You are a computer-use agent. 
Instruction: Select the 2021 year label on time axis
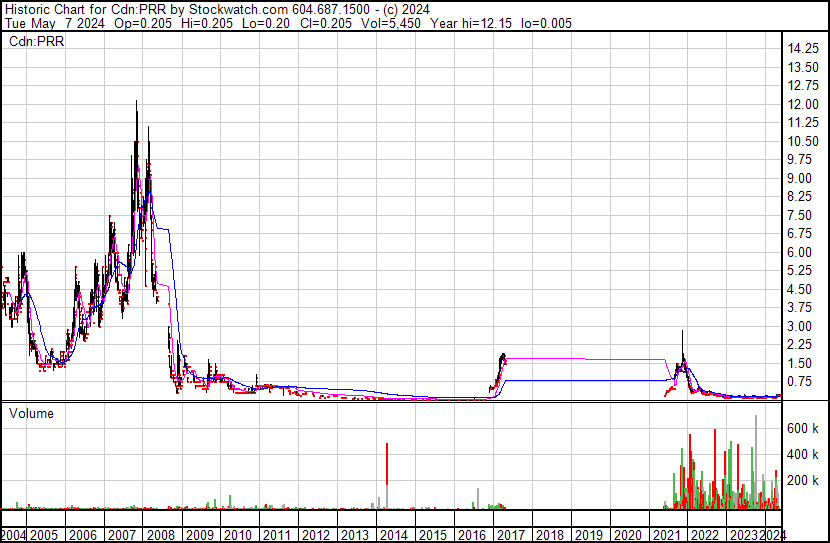[668, 535]
